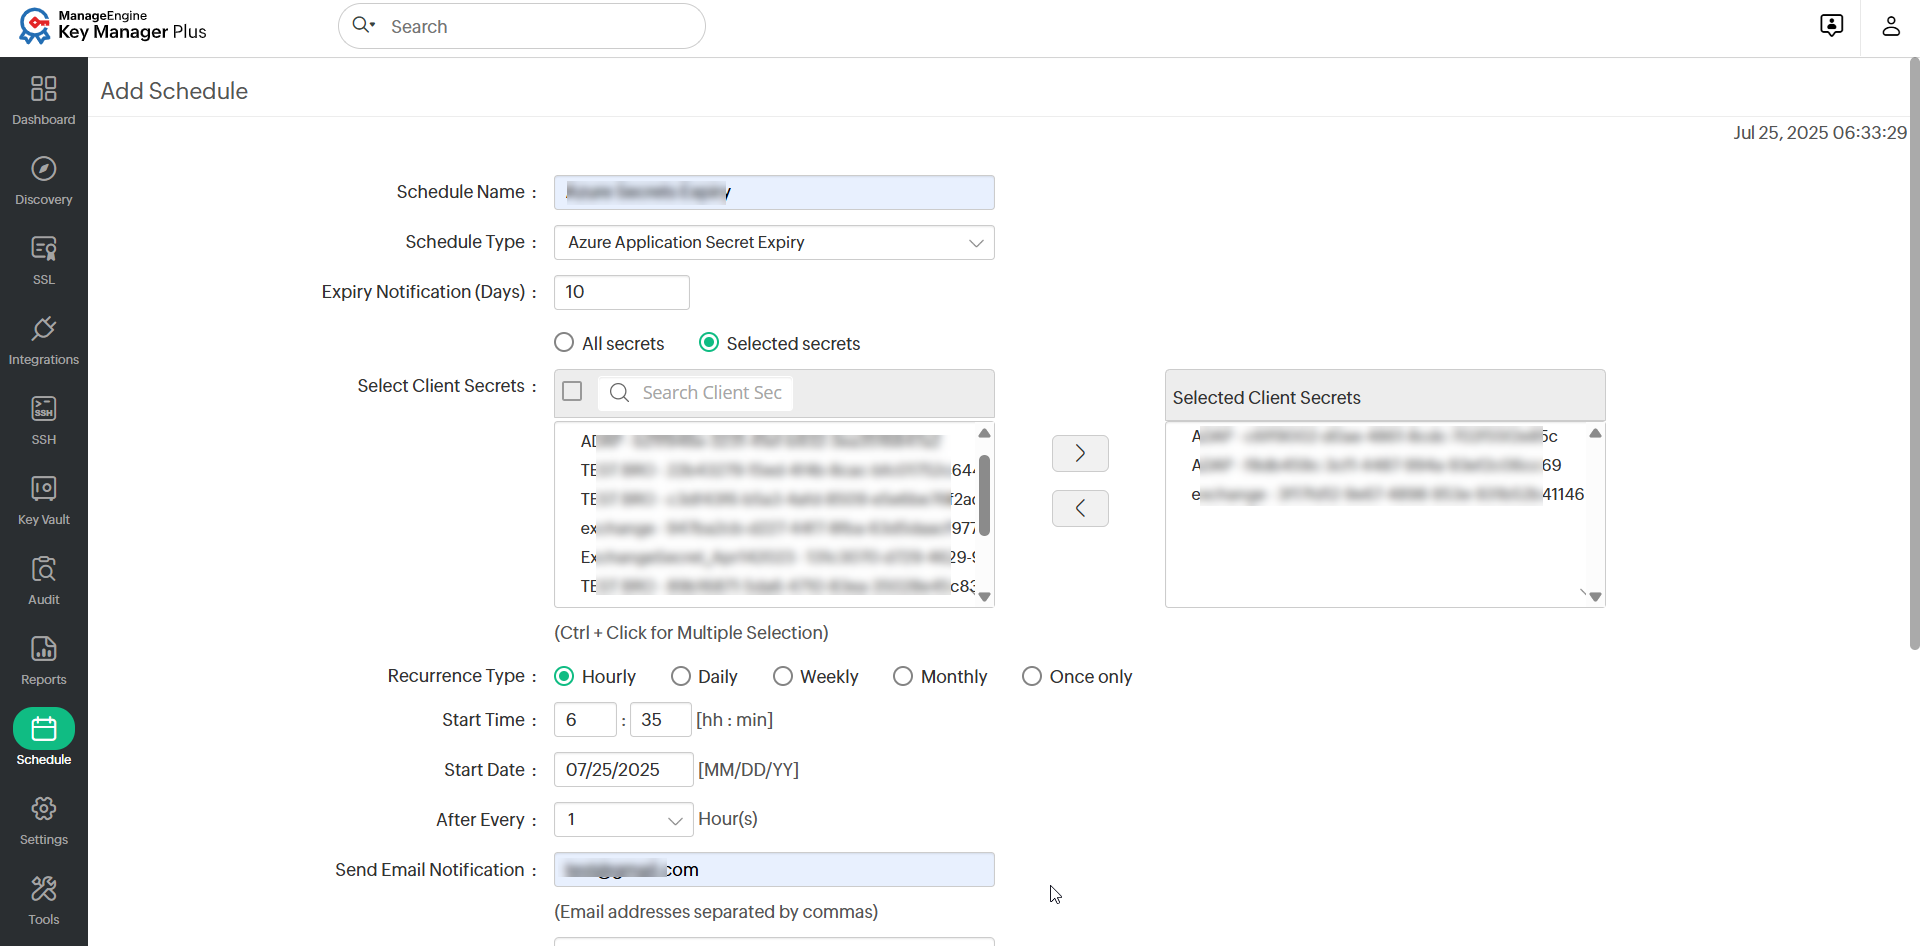Viewport: 1920px width, 946px height.
Task: Click the client secrets list scrollbar thumb
Action: point(984,495)
